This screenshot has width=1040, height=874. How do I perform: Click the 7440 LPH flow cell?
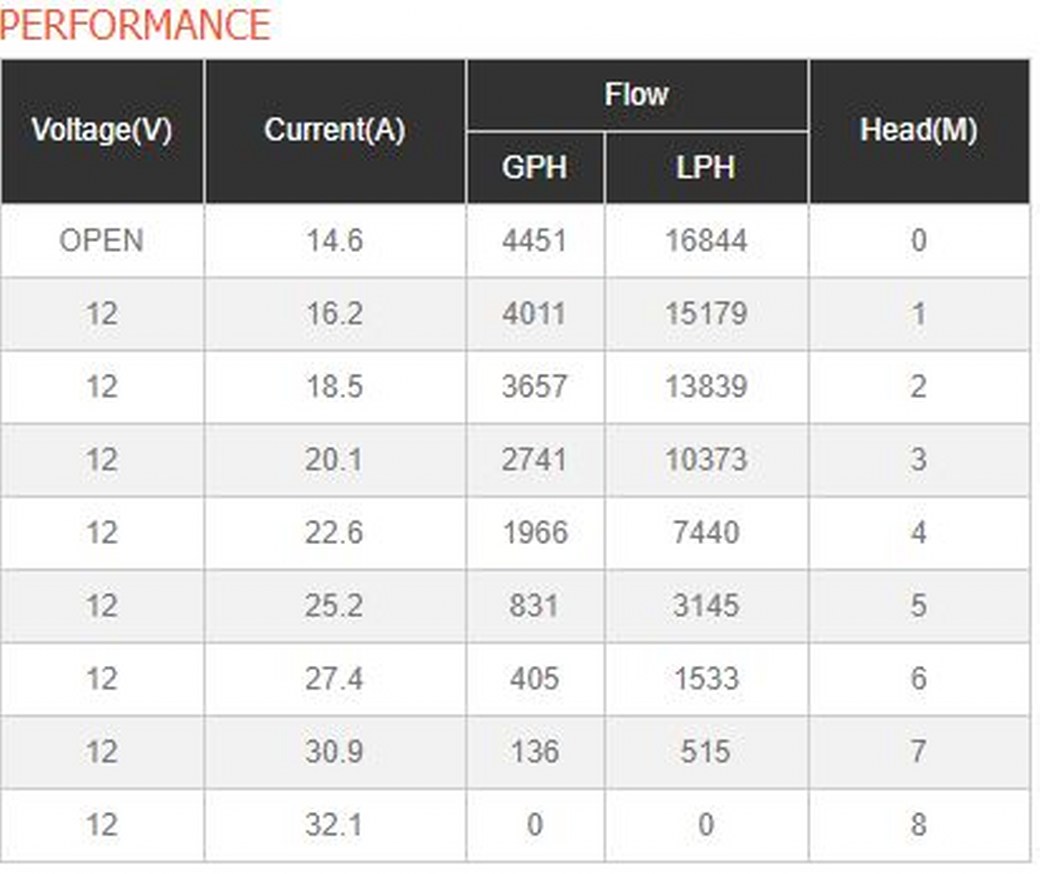click(x=706, y=533)
